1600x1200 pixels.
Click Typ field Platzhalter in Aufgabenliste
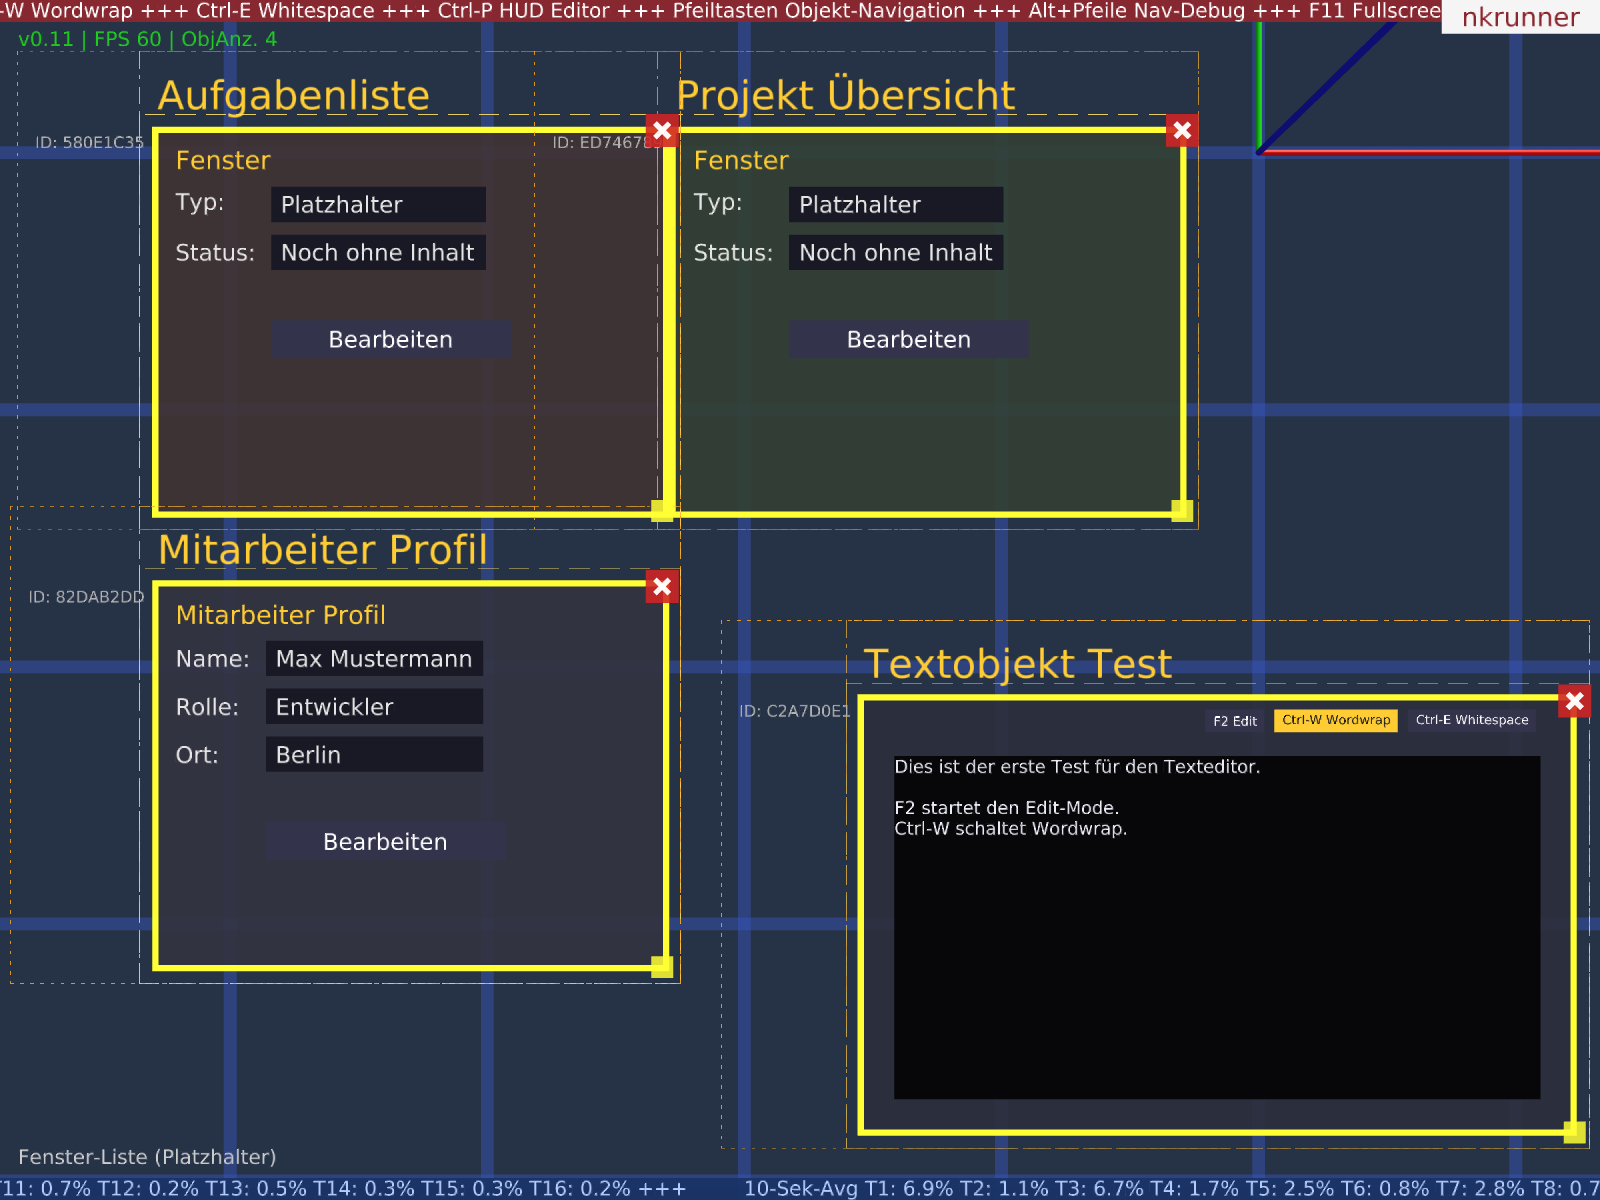point(378,204)
